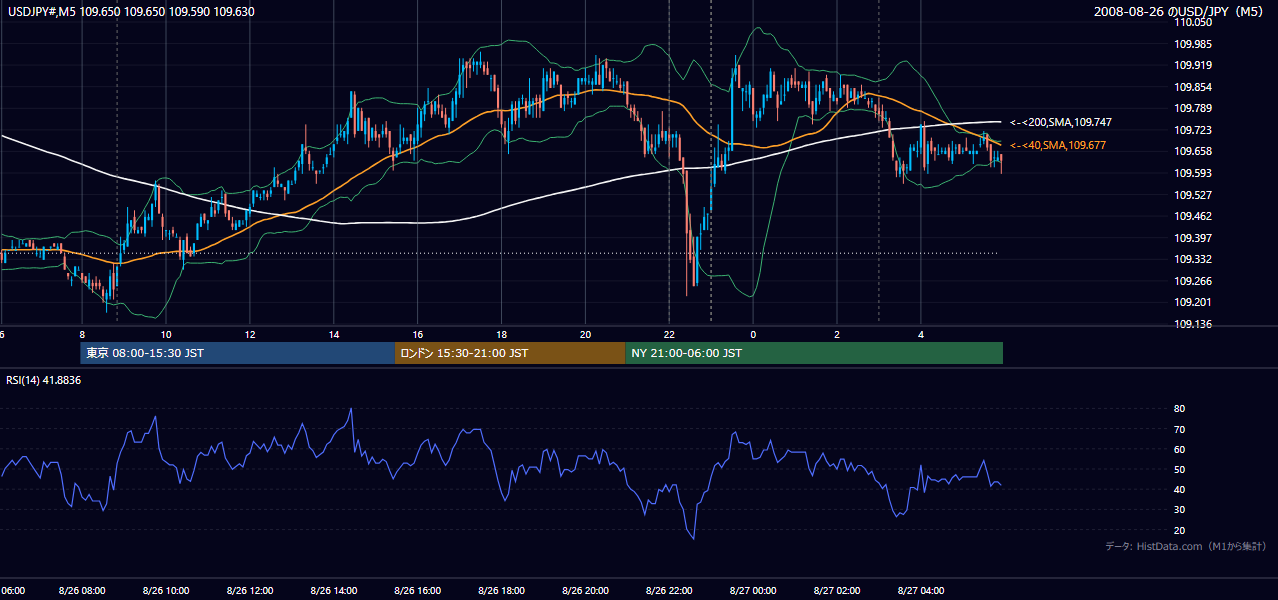The image size is (1278, 600).
Task: Click the 109.201 price axis label
Action: [x=1193, y=302]
